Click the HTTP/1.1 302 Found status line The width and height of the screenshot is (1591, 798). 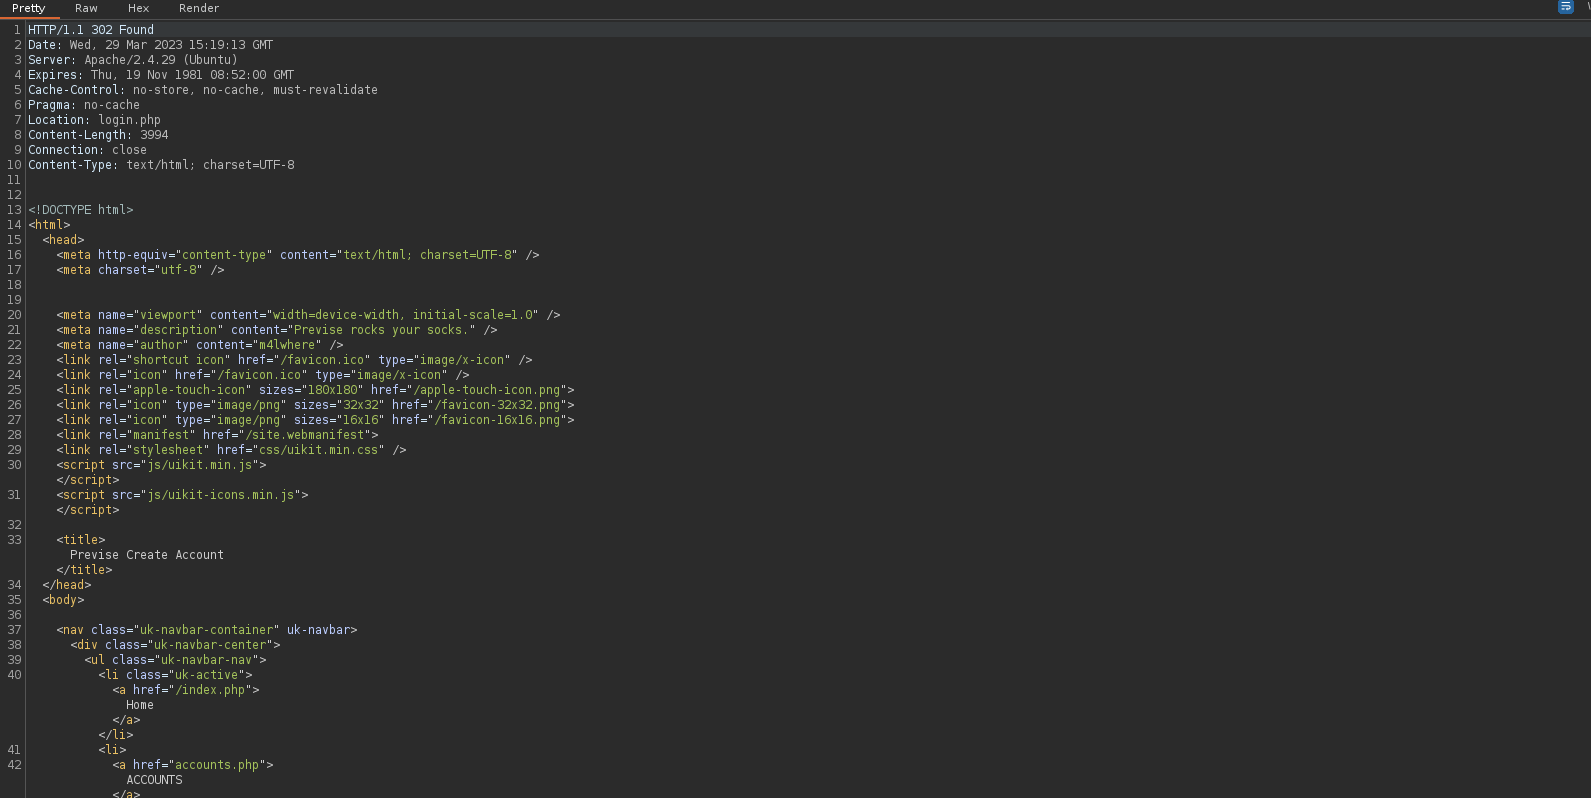coord(91,30)
